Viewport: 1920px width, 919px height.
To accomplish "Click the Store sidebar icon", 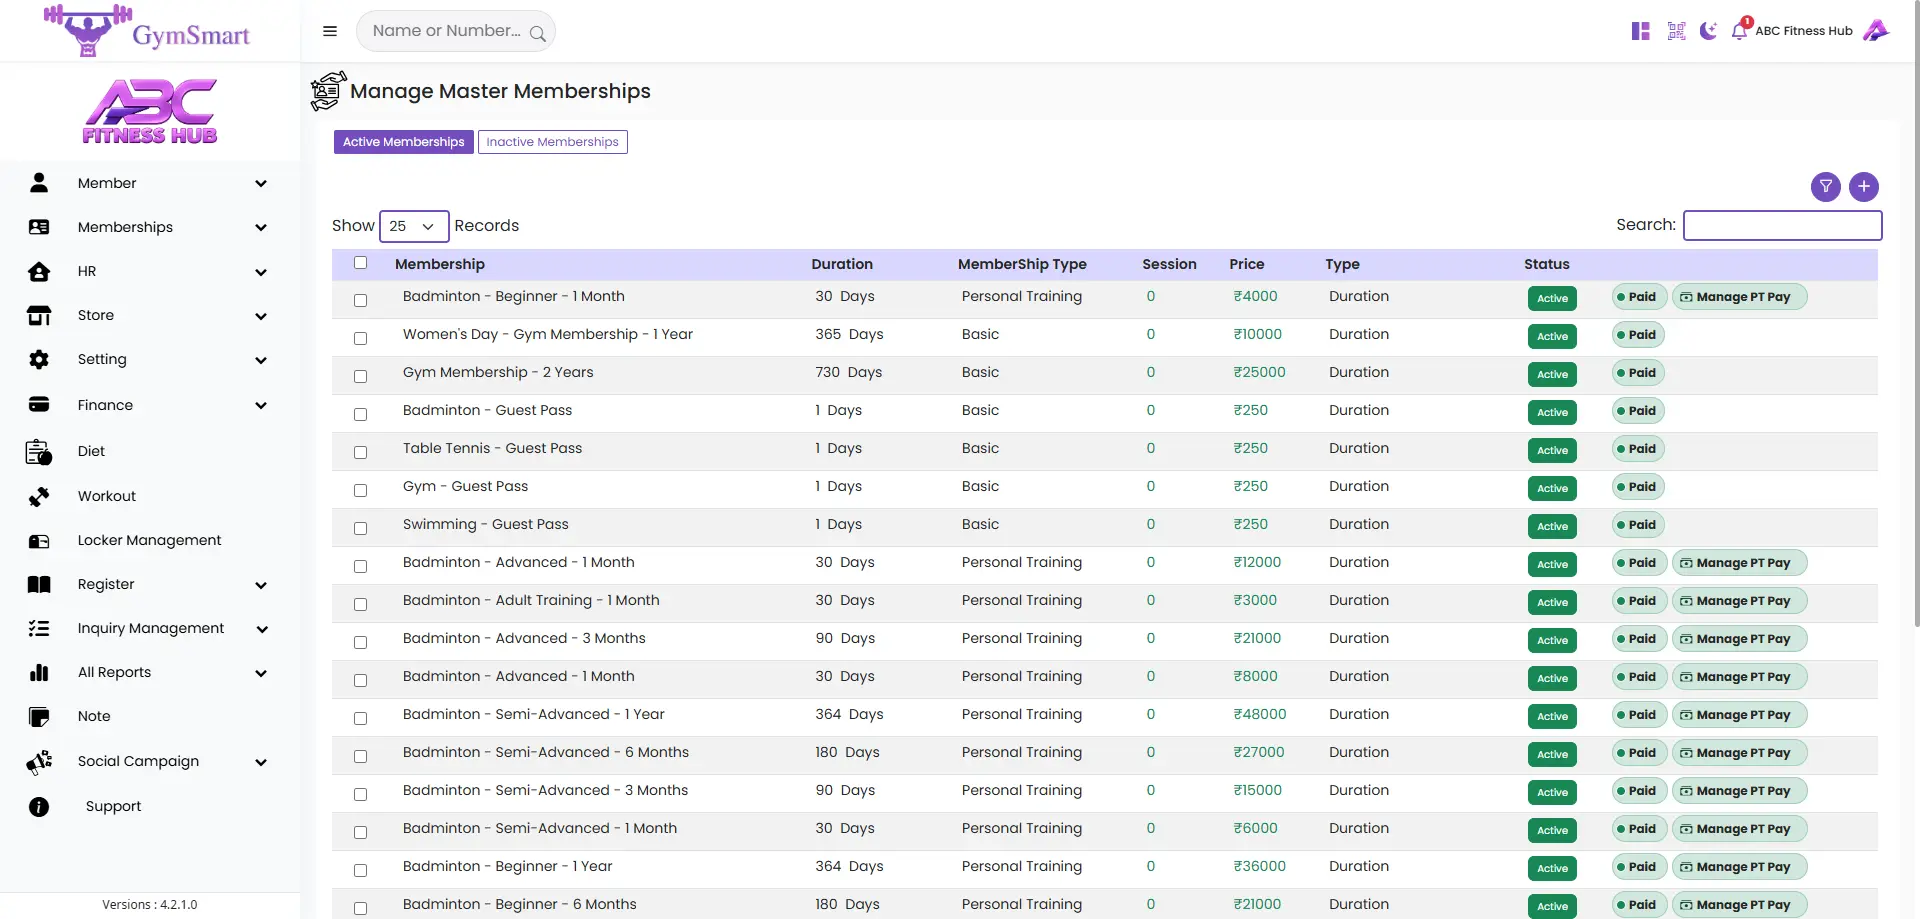I will click(39, 316).
